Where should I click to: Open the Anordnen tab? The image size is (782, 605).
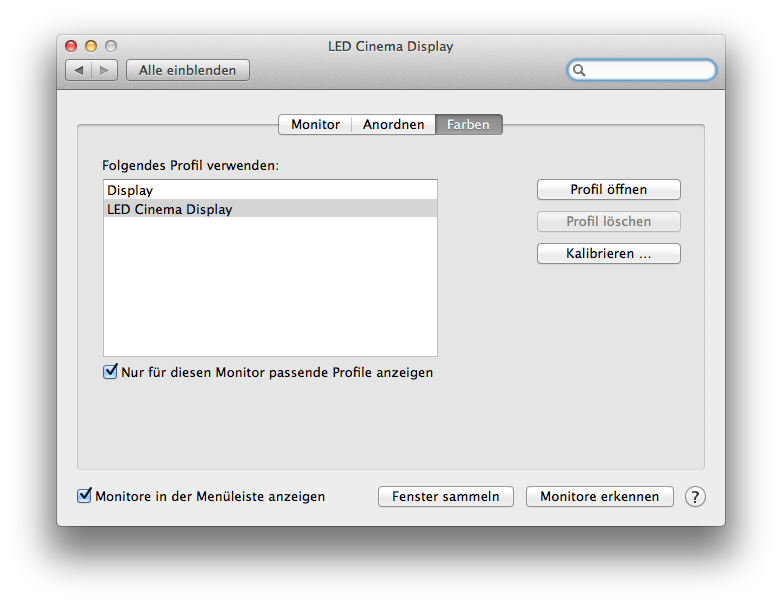point(393,124)
